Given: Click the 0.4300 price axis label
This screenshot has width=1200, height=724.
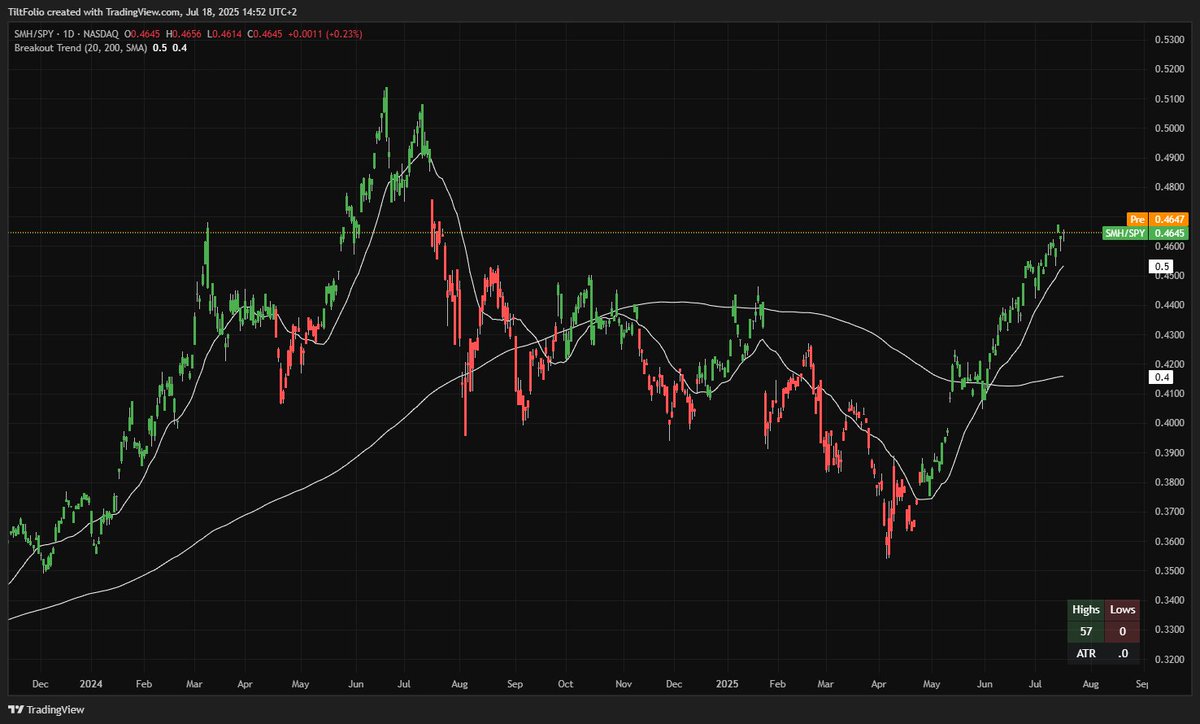Looking at the screenshot, I should coord(1169,335).
